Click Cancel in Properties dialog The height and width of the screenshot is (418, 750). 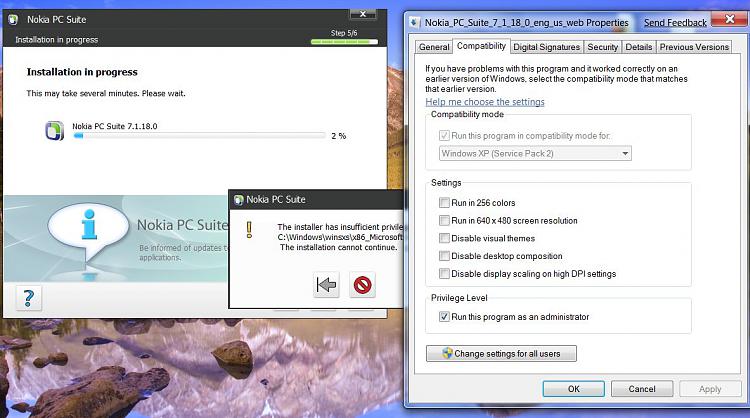(x=642, y=389)
